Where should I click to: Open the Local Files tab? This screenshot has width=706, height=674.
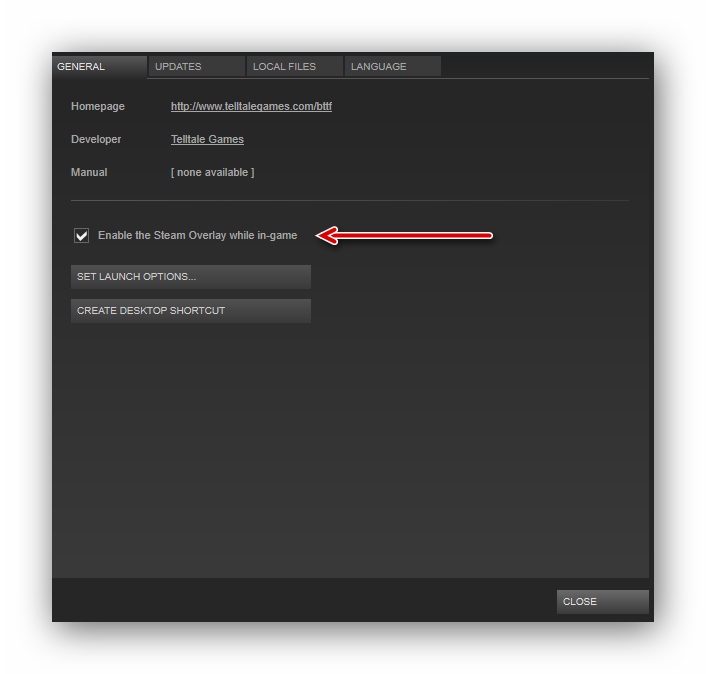pos(295,67)
